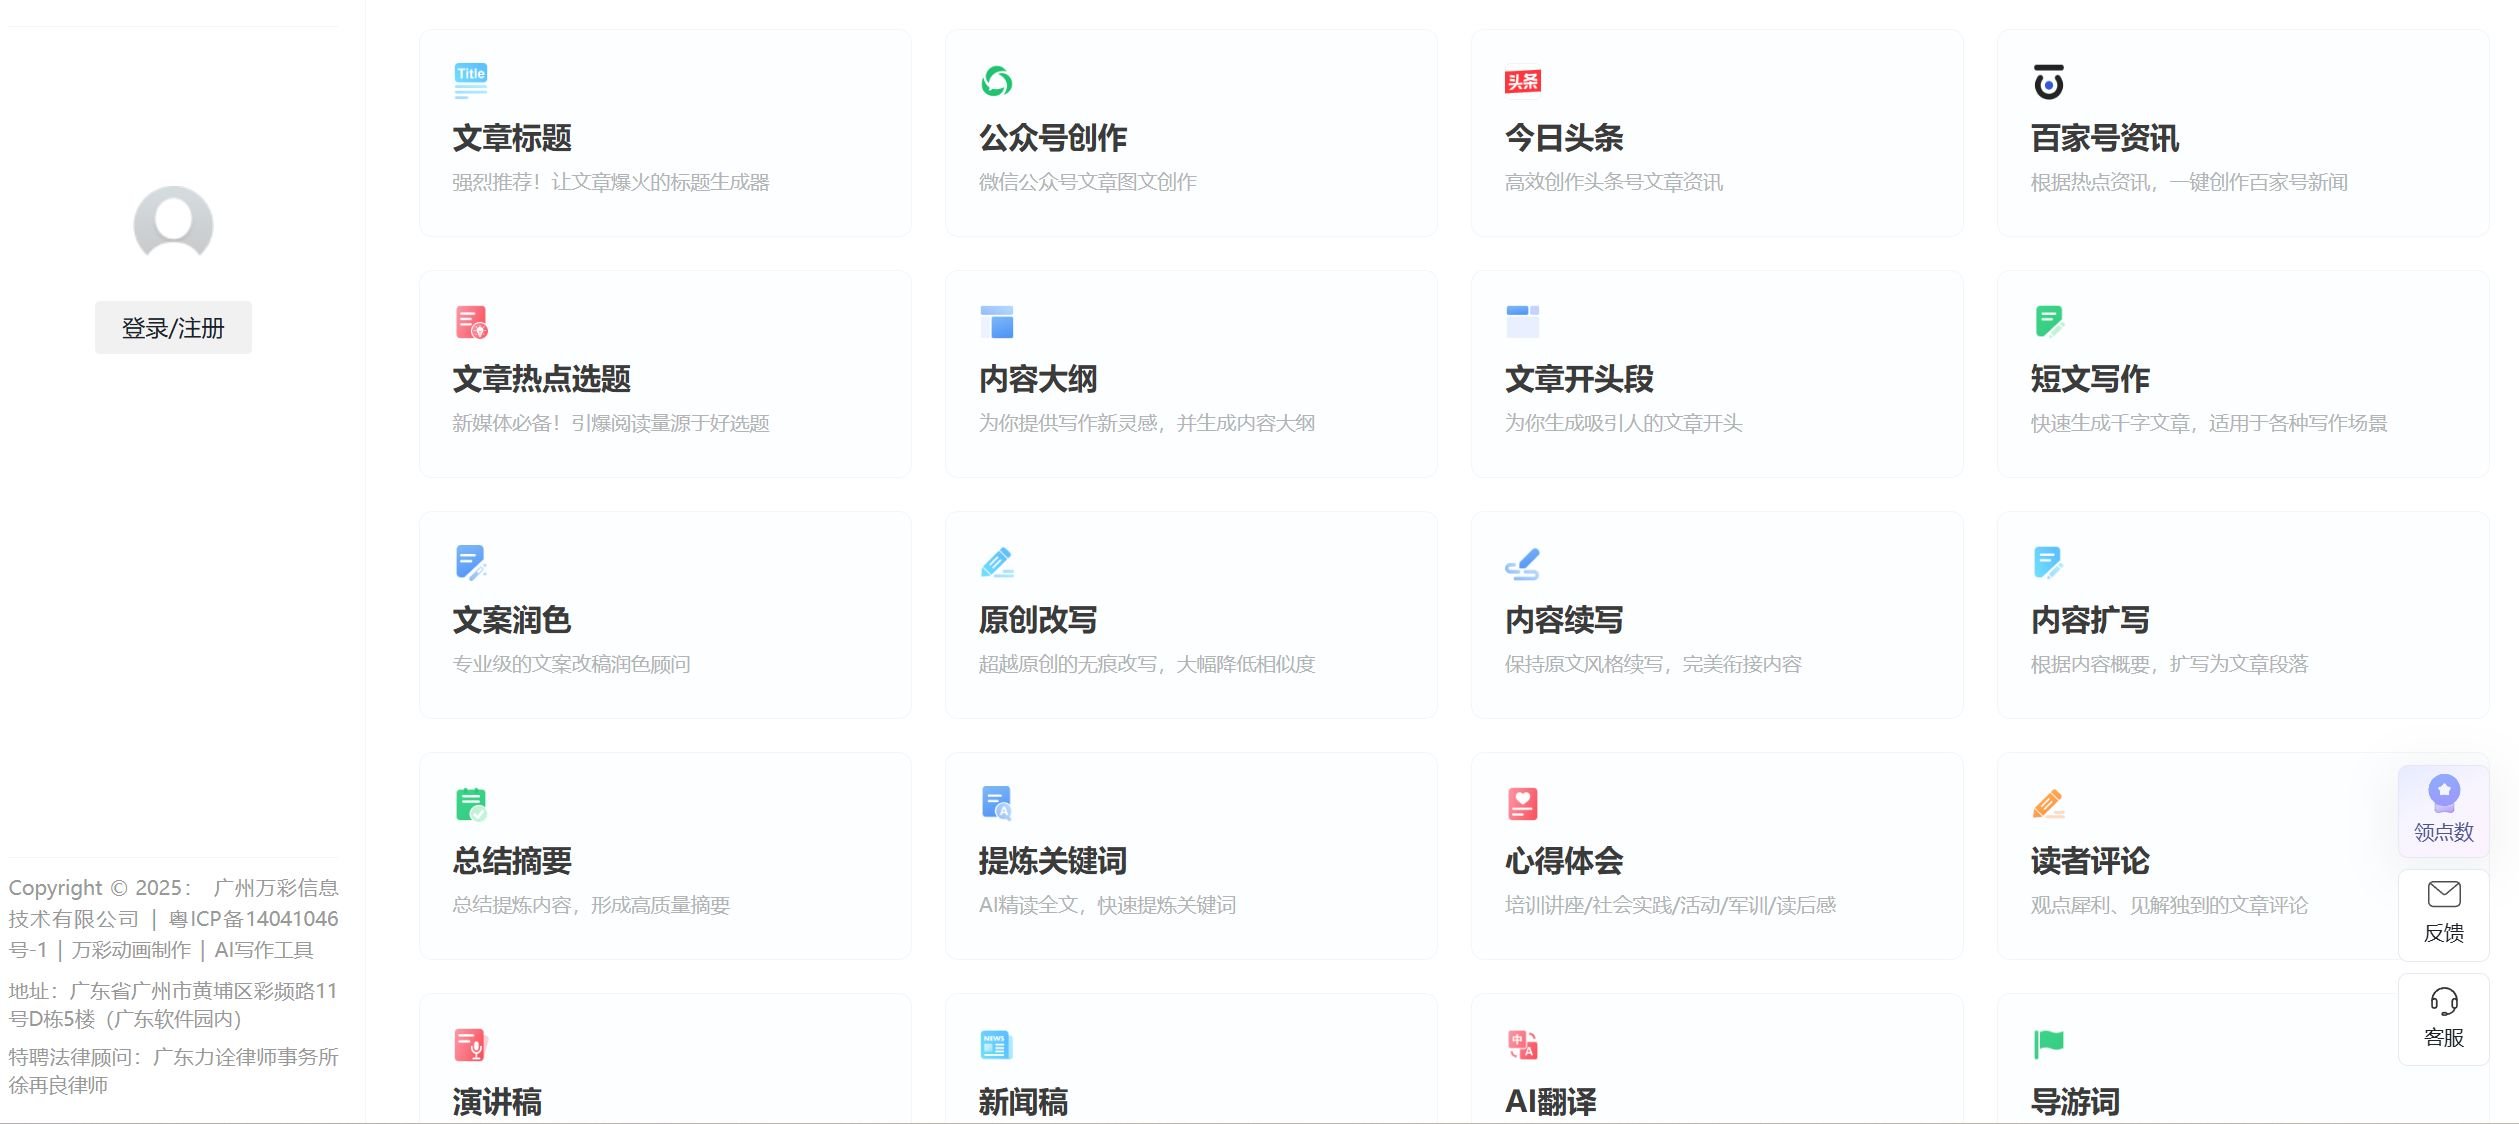Click the 心得体会 red heart icon
Image resolution: width=2519 pixels, height=1124 pixels.
(x=1523, y=804)
